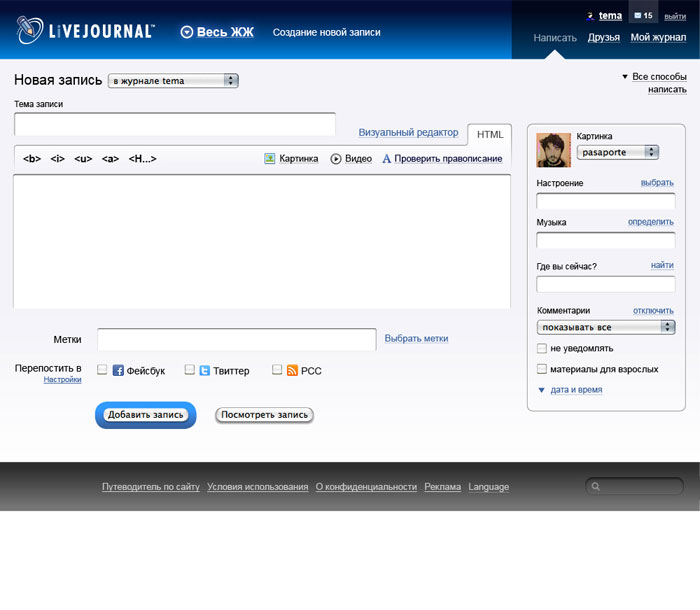Open the Друзья menu item
Viewport: 700px width, 610px height.
pos(603,37)
